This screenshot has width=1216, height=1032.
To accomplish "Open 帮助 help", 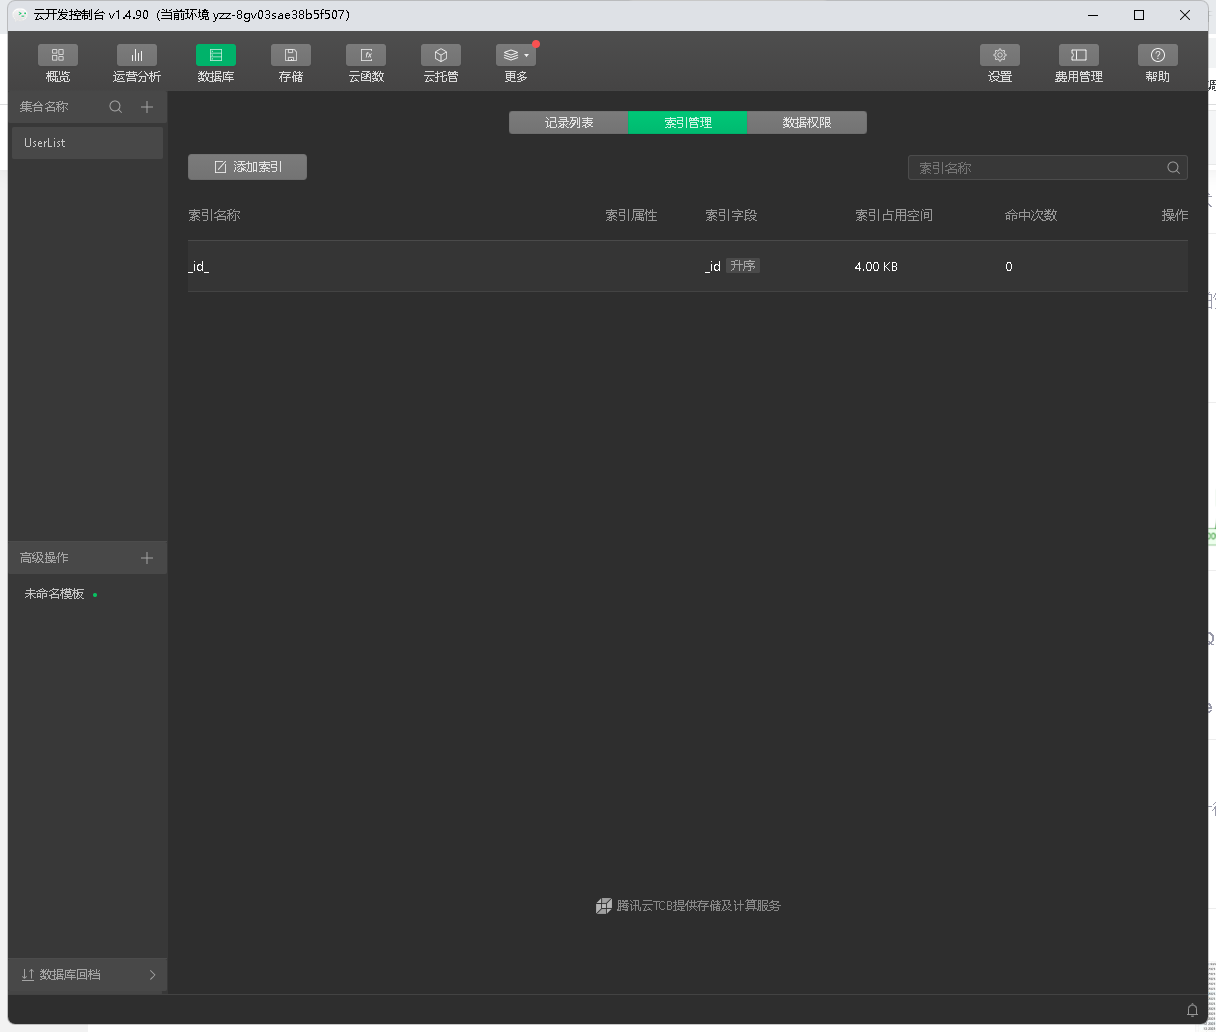I will tap(1158, 64).
